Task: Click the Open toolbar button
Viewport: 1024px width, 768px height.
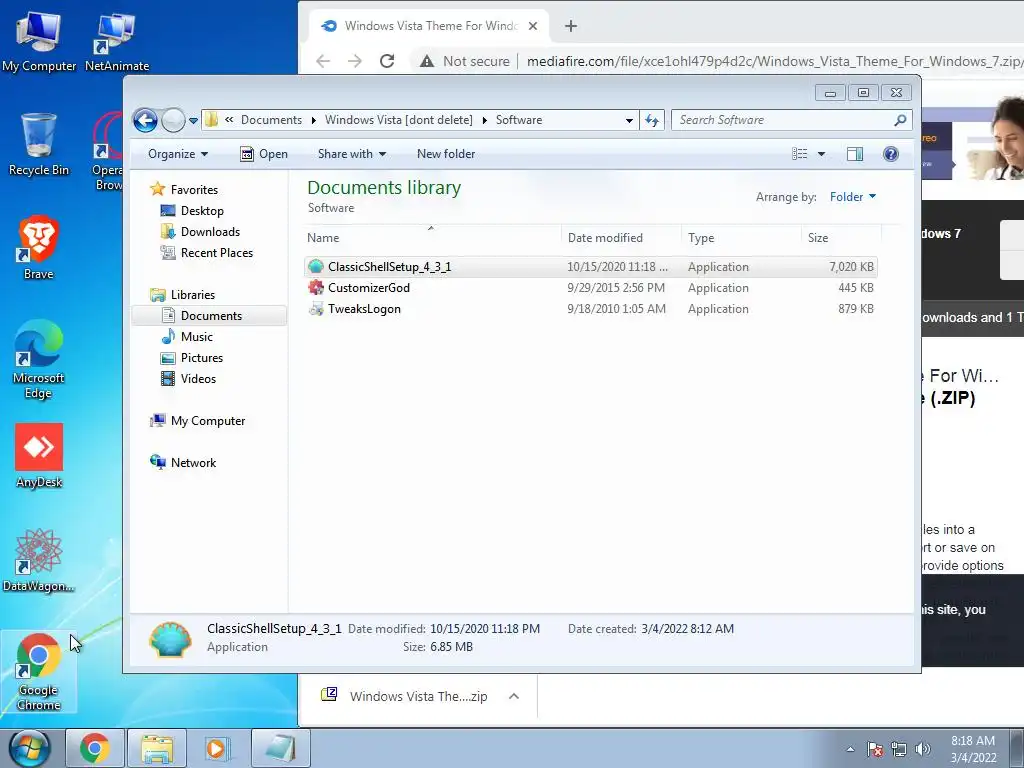Action: coord(264,154)
